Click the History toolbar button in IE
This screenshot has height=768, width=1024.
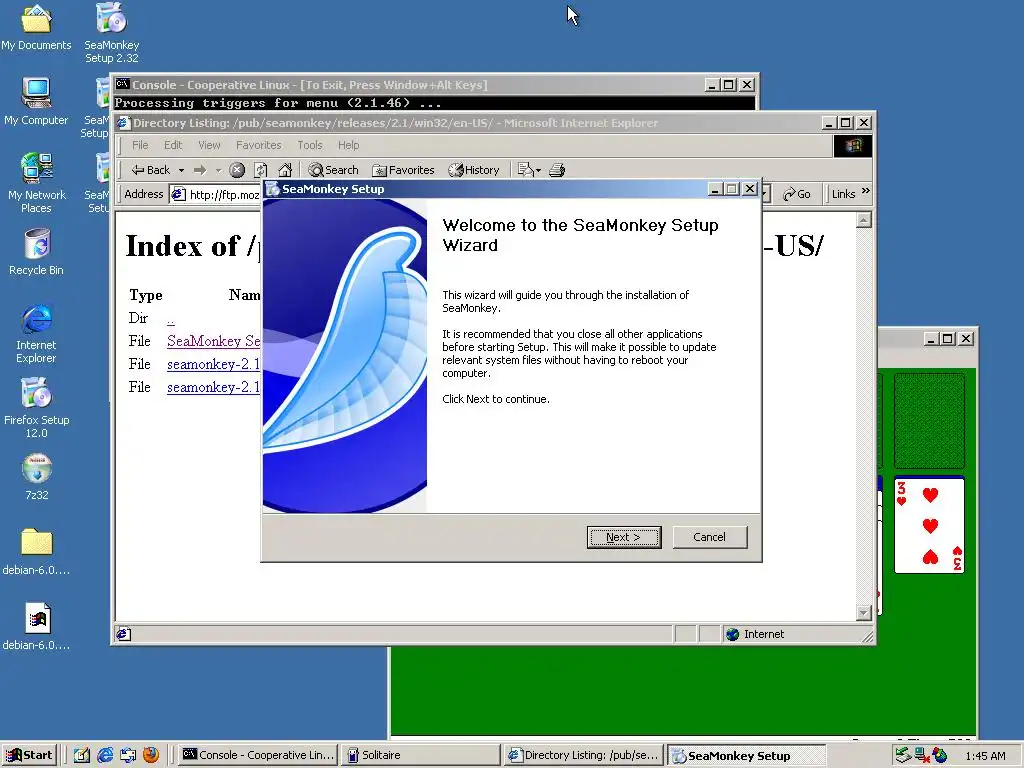[473, 170]
